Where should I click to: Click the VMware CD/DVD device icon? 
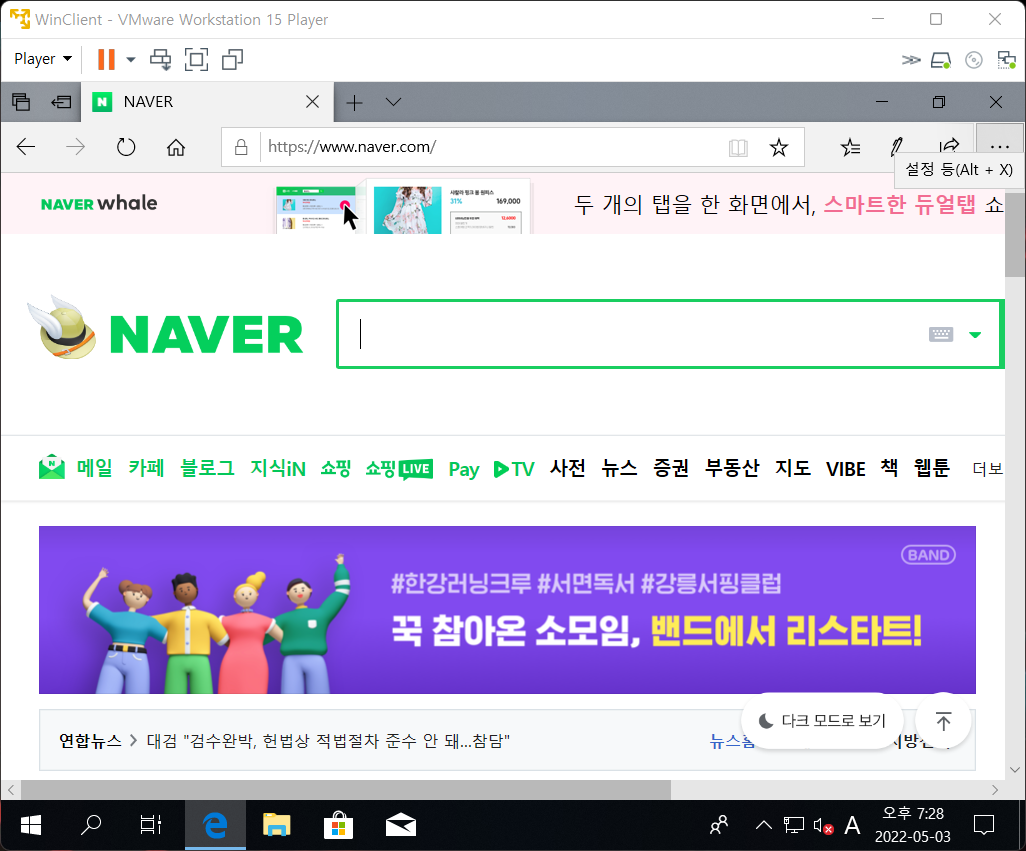coord(974,60)
